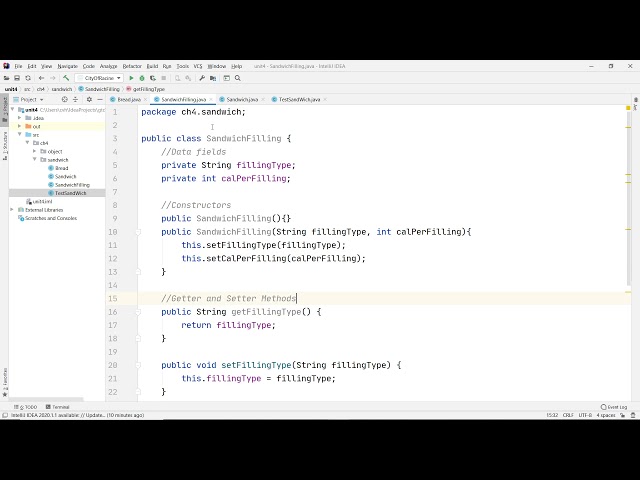The height and width of the screenshot is (480, 640).
Task: Start debugging with the bug icon
Action: 142,78
